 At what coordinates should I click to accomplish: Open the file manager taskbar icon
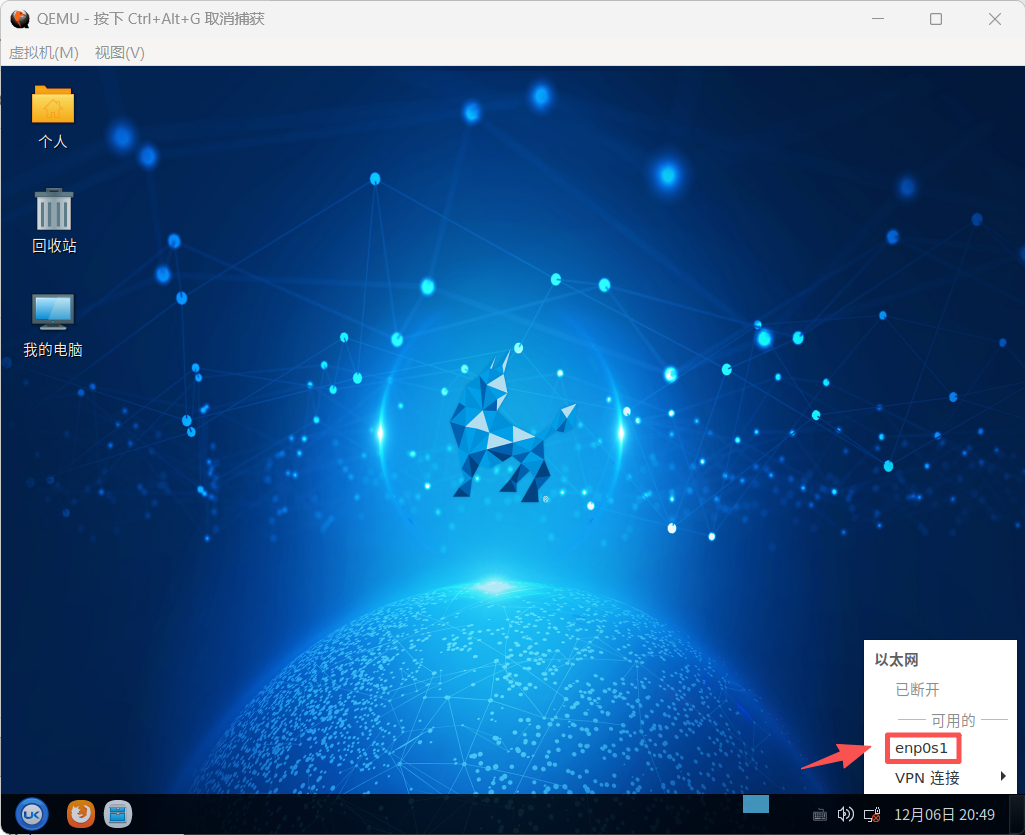tap(118, 814)
